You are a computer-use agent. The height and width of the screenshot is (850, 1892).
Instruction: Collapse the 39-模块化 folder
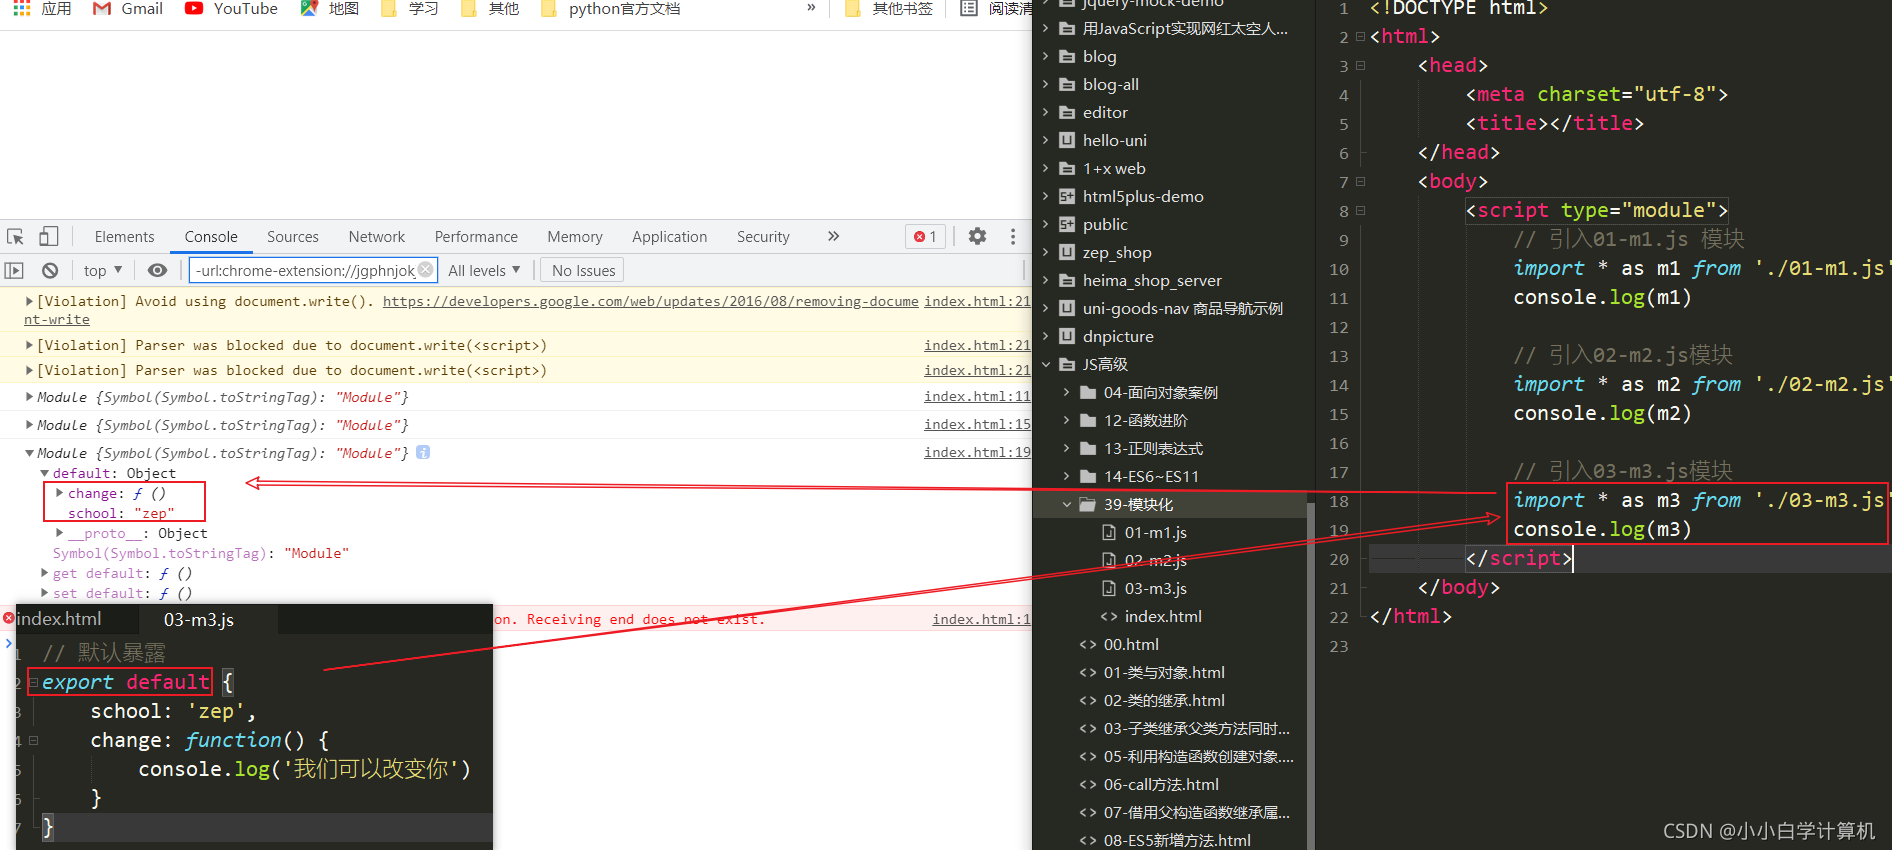pyautogui.click(x=1067, y=504)
